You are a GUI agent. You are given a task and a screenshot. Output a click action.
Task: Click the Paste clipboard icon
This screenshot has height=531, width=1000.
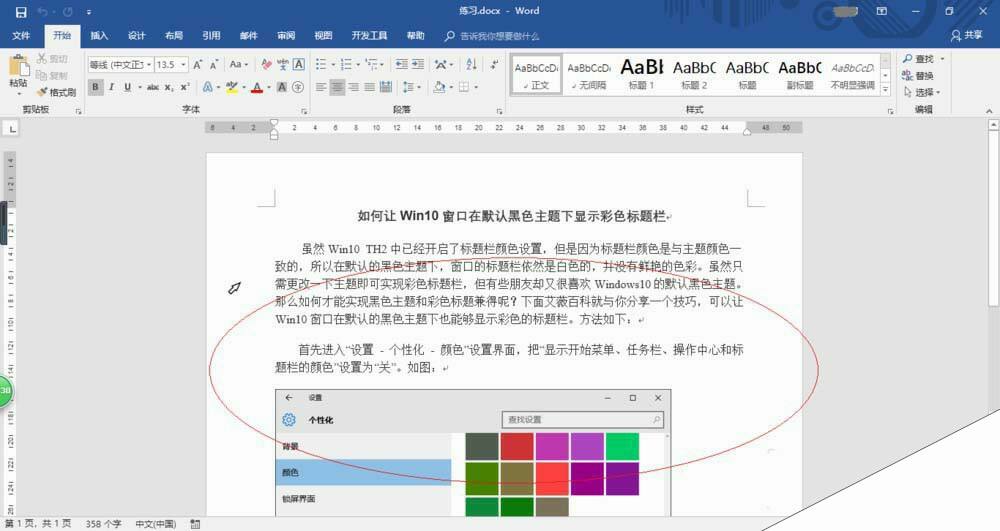point(18,66)
